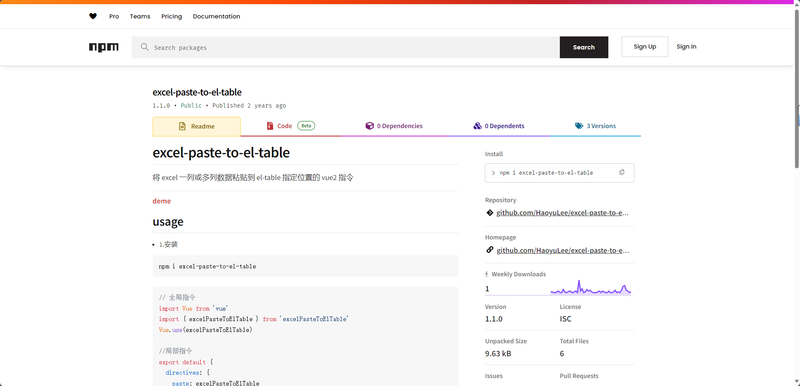
Task: Click the 9.63 kB unpacked size value
Action: [x=498, y=353]
